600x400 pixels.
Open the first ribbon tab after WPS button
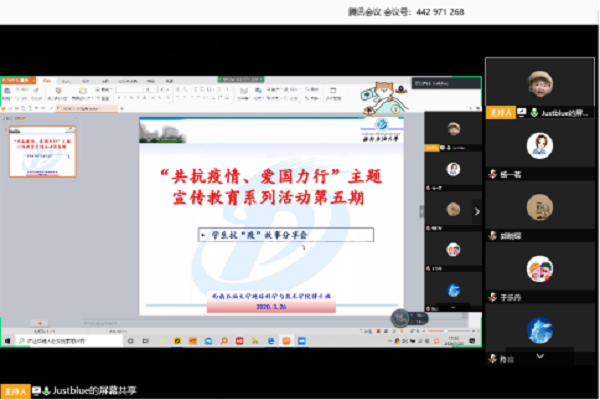coord(47,79)
